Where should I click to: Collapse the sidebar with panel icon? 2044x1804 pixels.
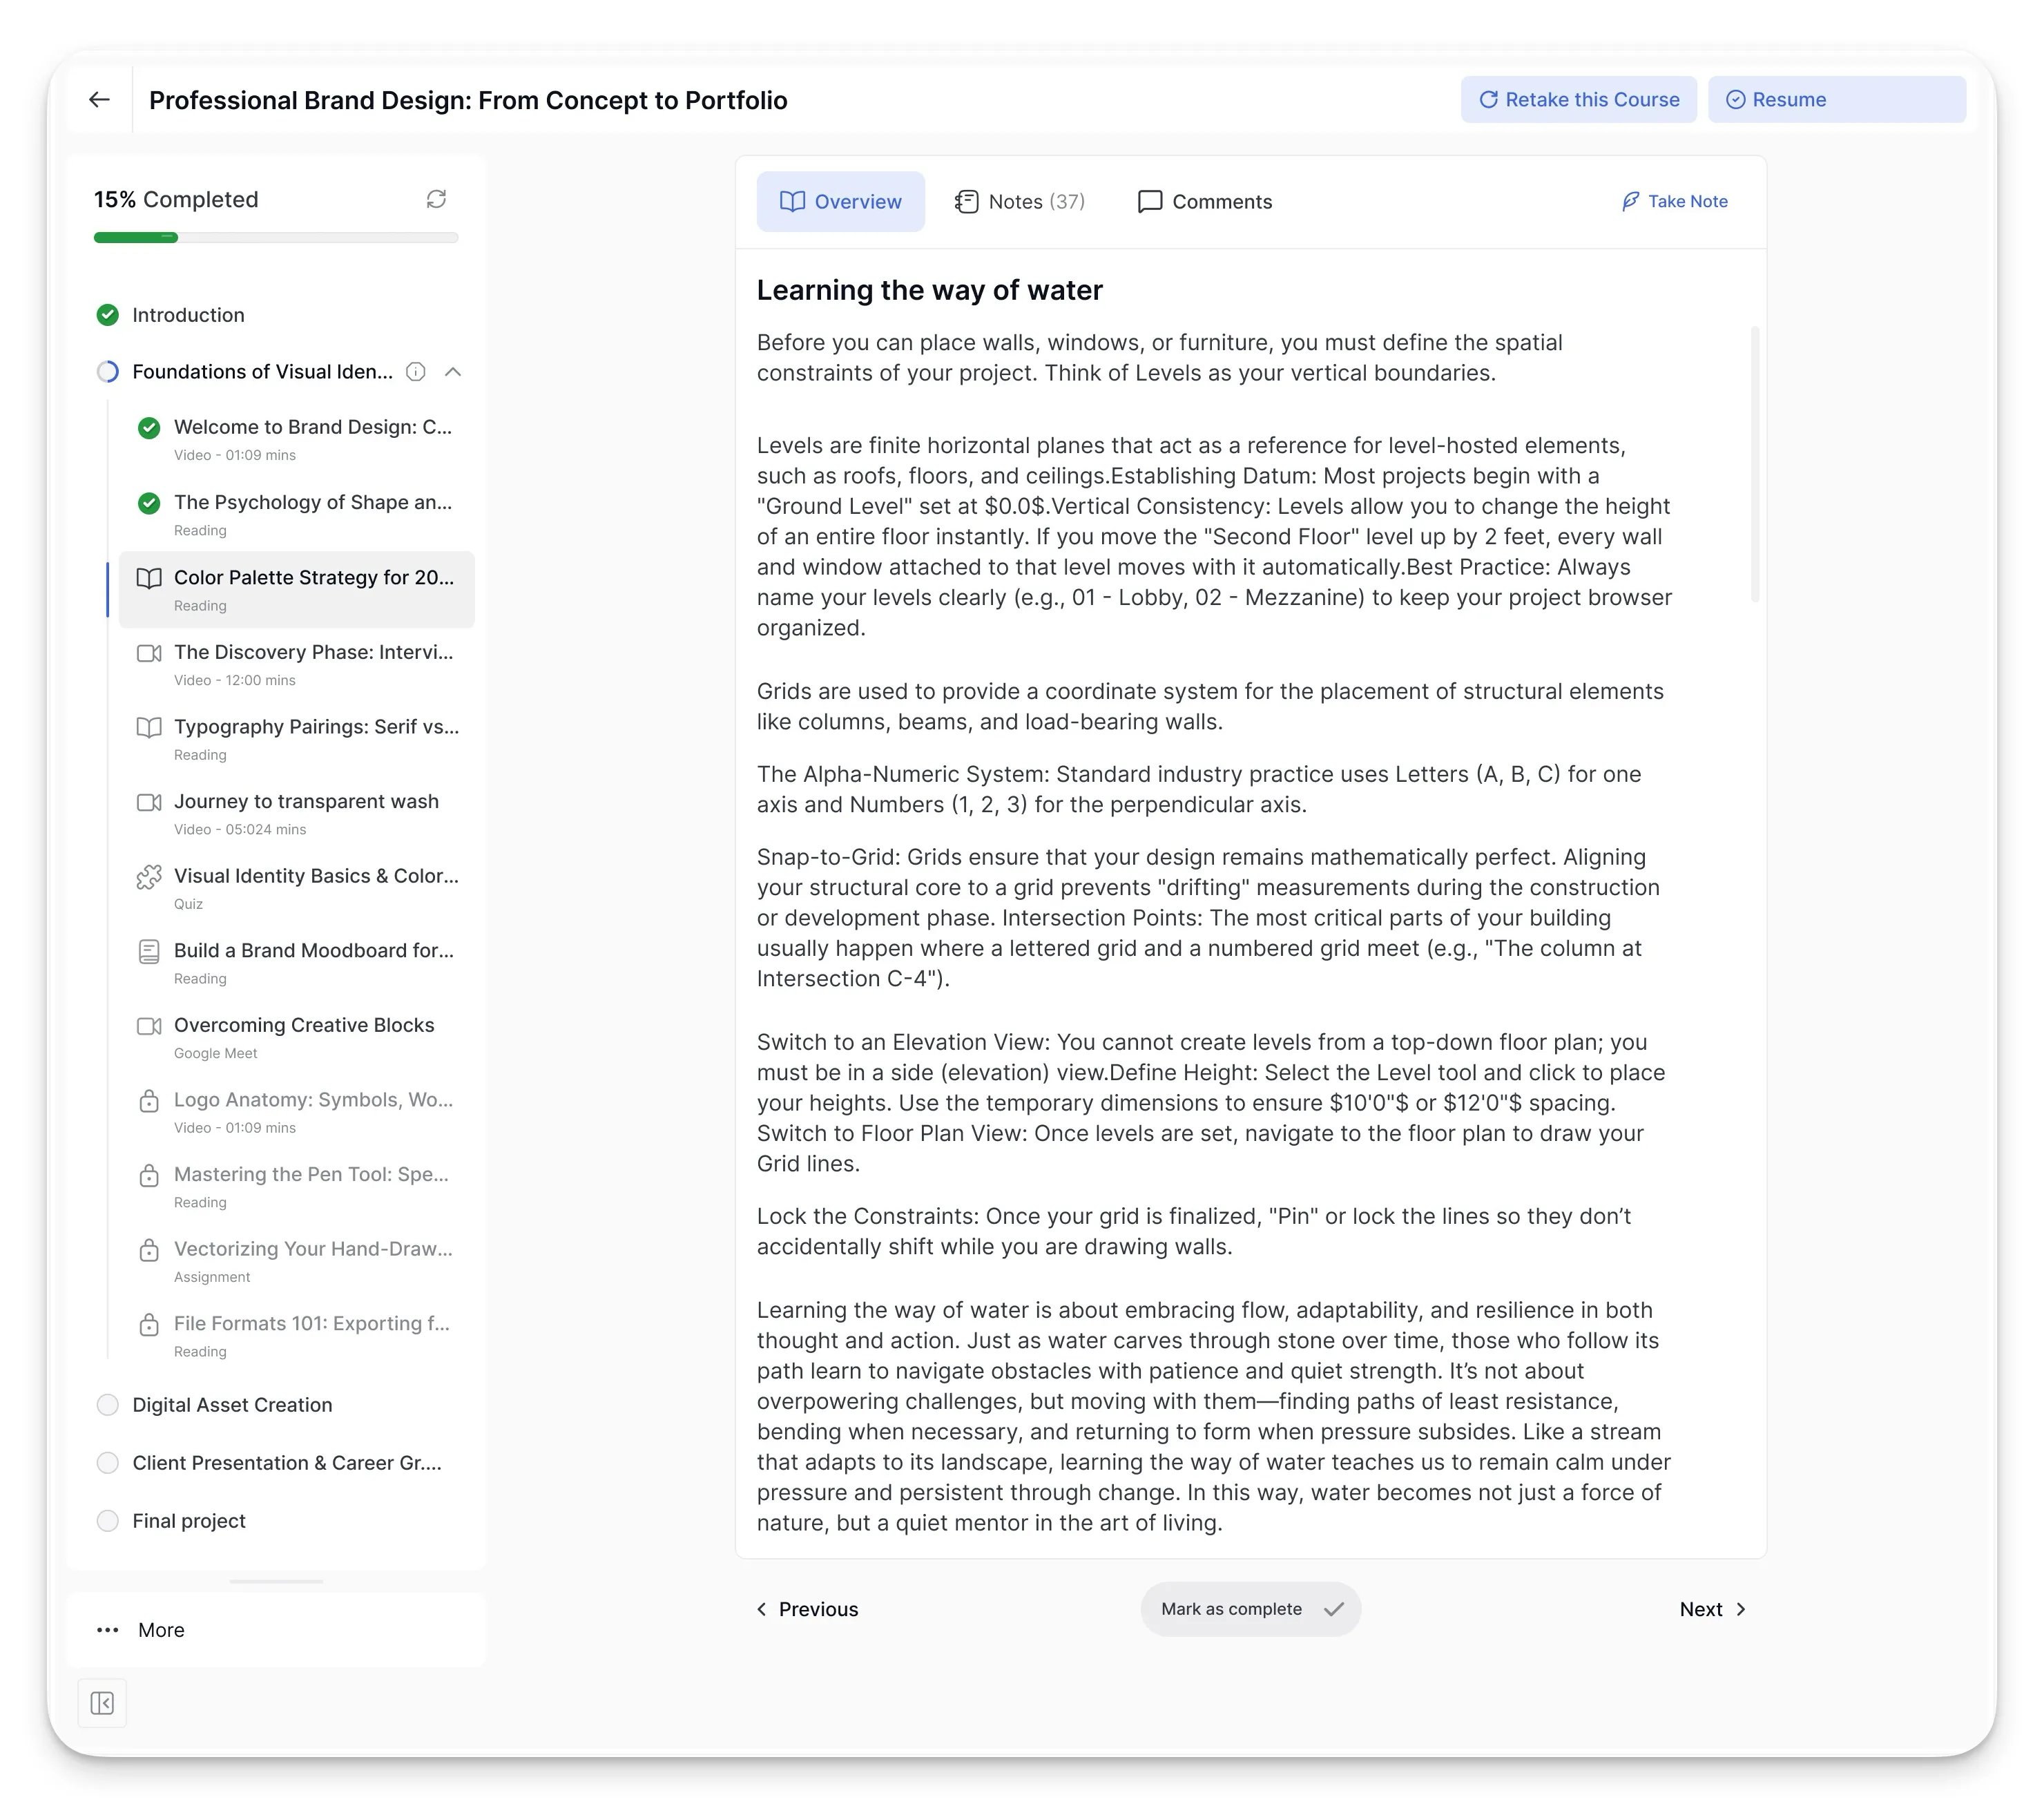(x=102, y=1703)
